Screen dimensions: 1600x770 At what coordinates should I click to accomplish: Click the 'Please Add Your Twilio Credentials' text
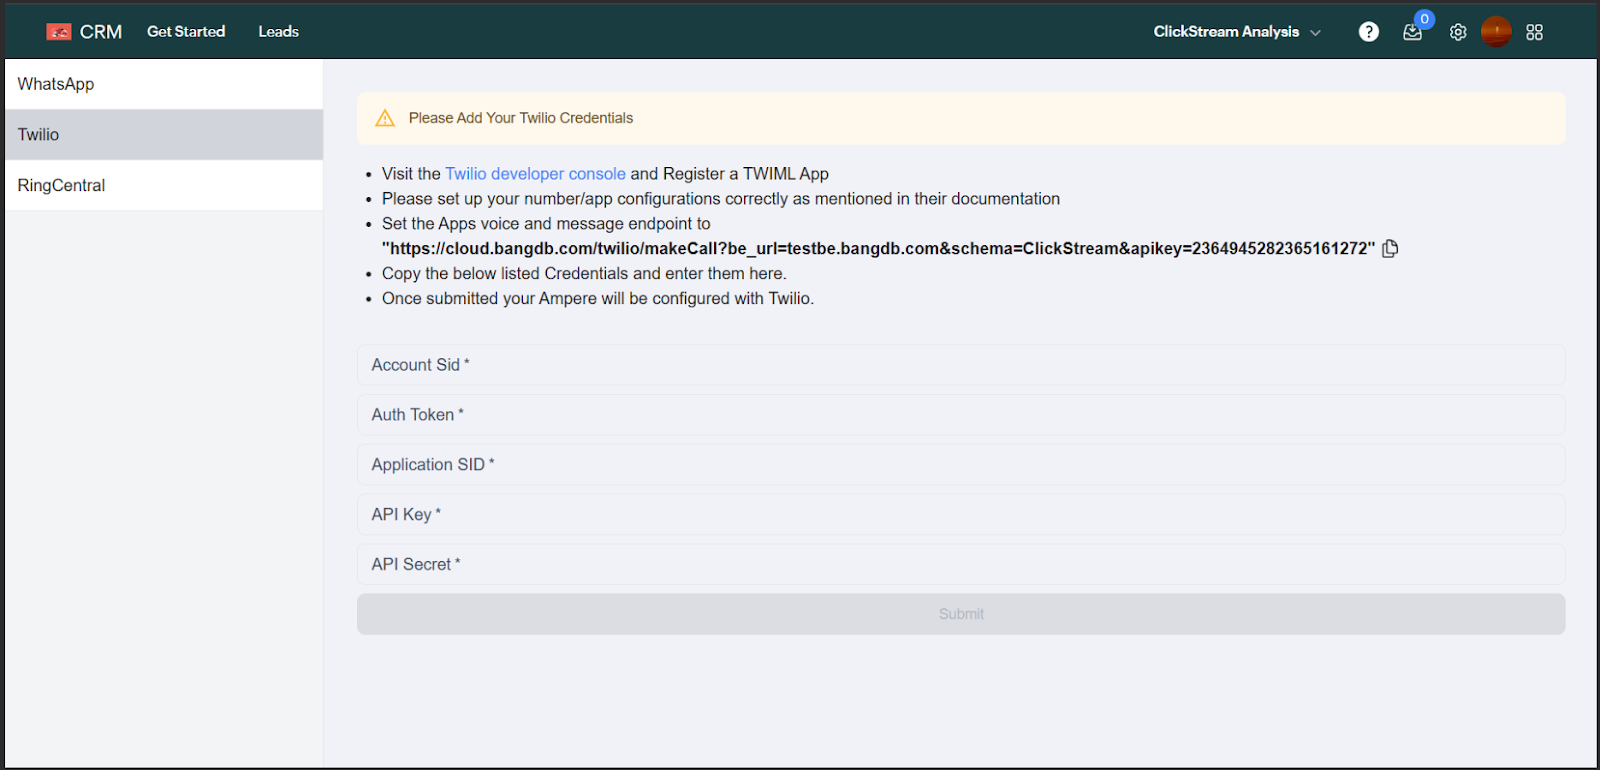[521, 118]
